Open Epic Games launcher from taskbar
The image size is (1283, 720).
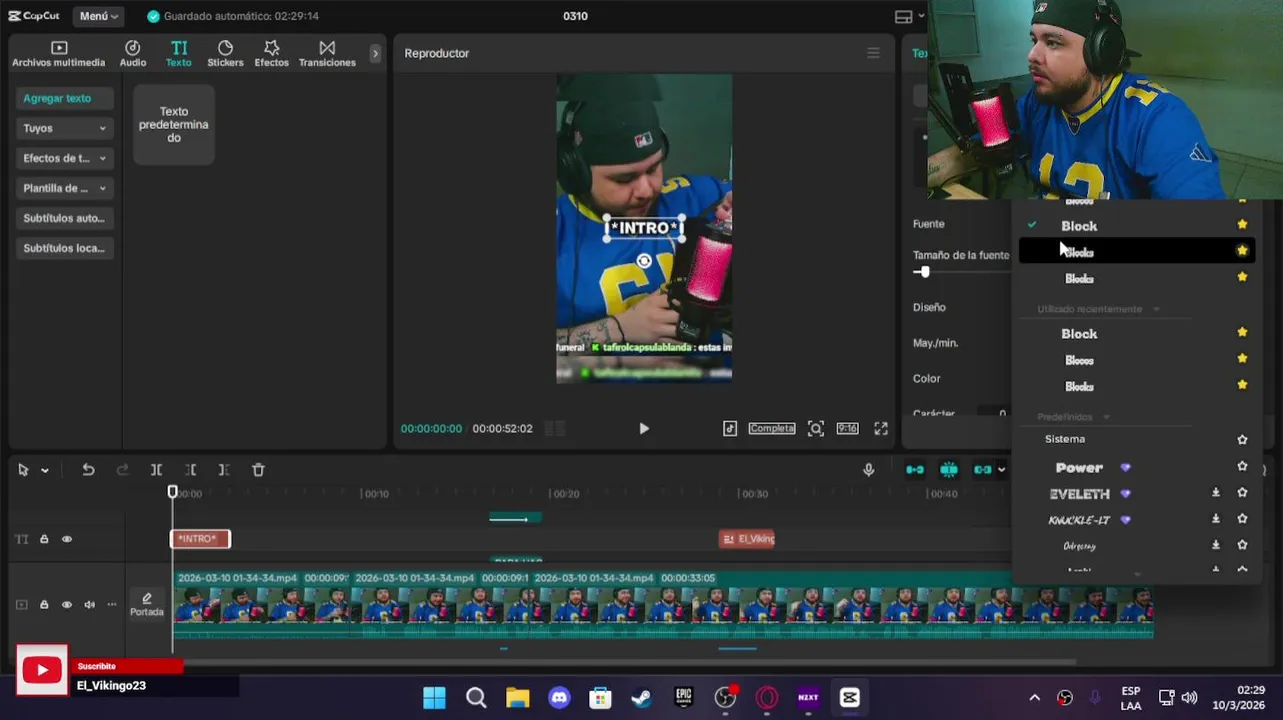pos(684,697)
